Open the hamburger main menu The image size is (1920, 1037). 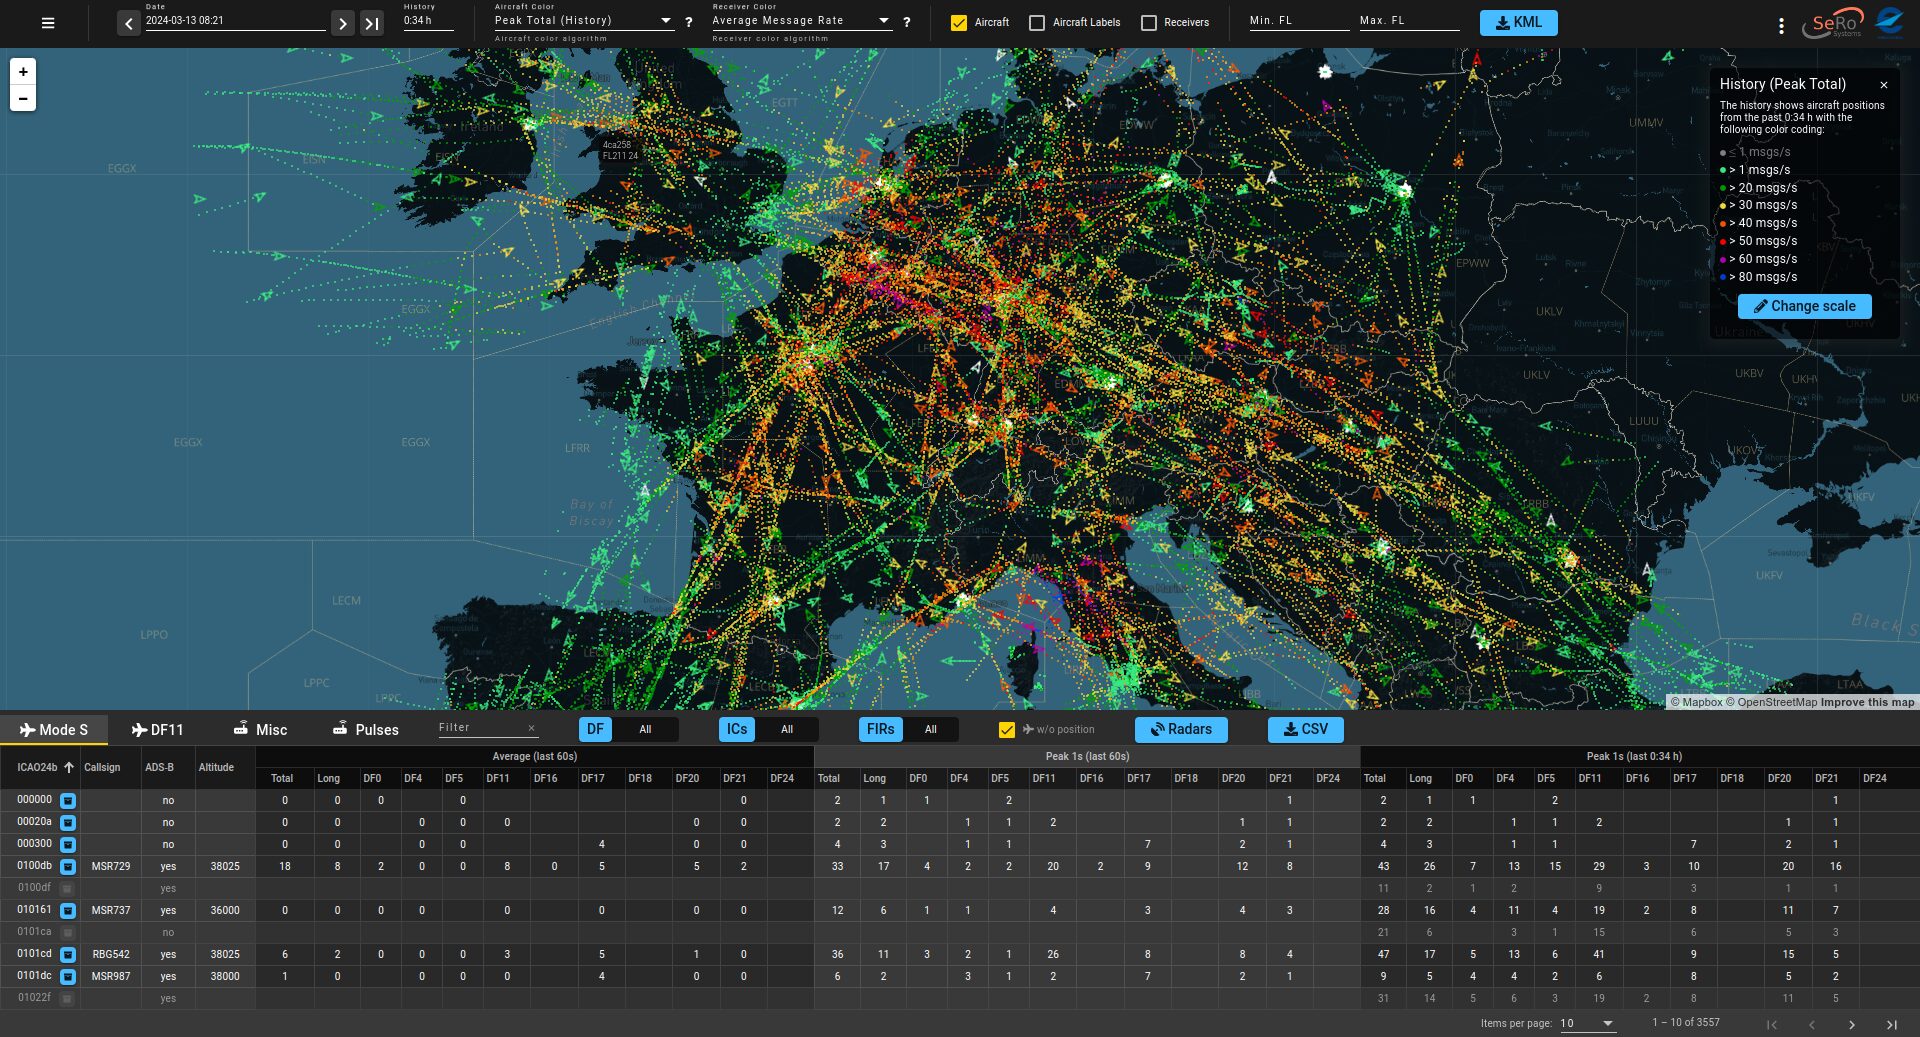click(48, 23)
